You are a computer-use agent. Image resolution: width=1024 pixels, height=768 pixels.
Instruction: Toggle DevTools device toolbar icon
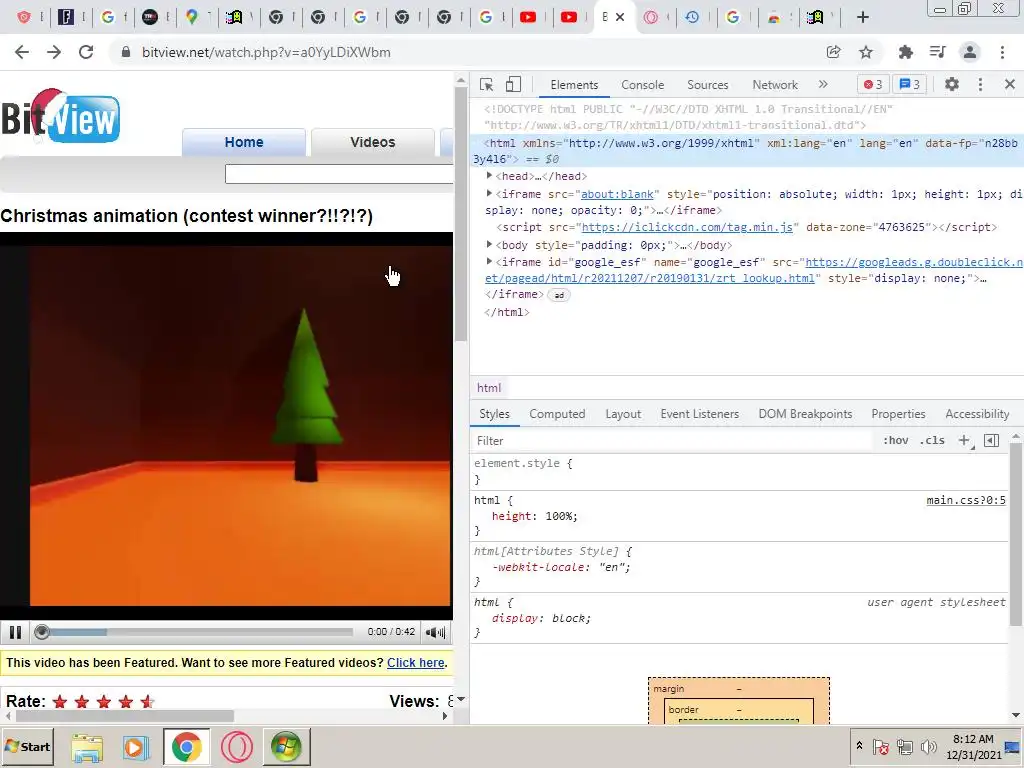513,84
